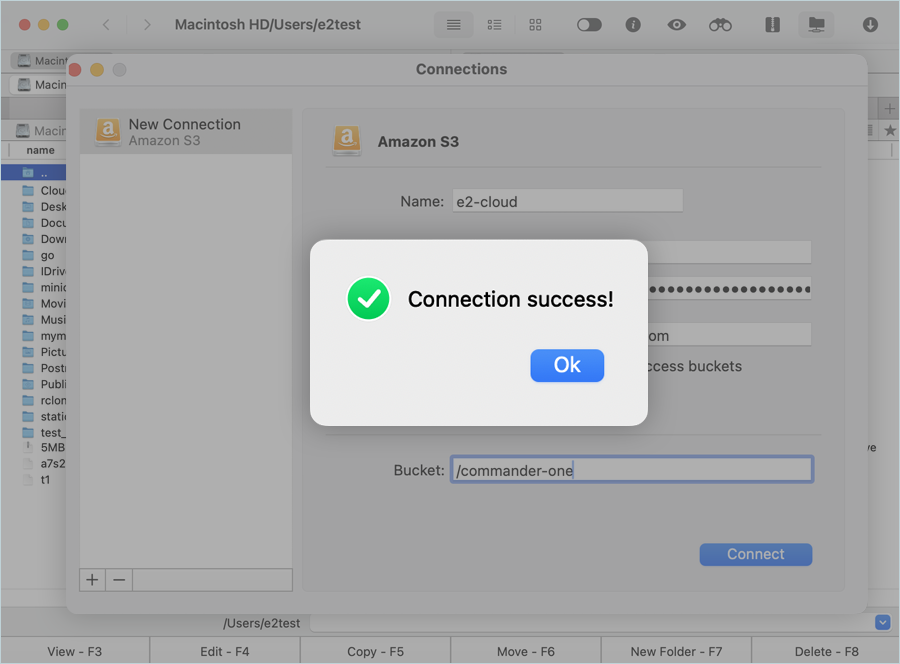Select the 'Desk' folder row
Image resolution: width=900 pixels, height=664 pixels.
coord(34,207)
